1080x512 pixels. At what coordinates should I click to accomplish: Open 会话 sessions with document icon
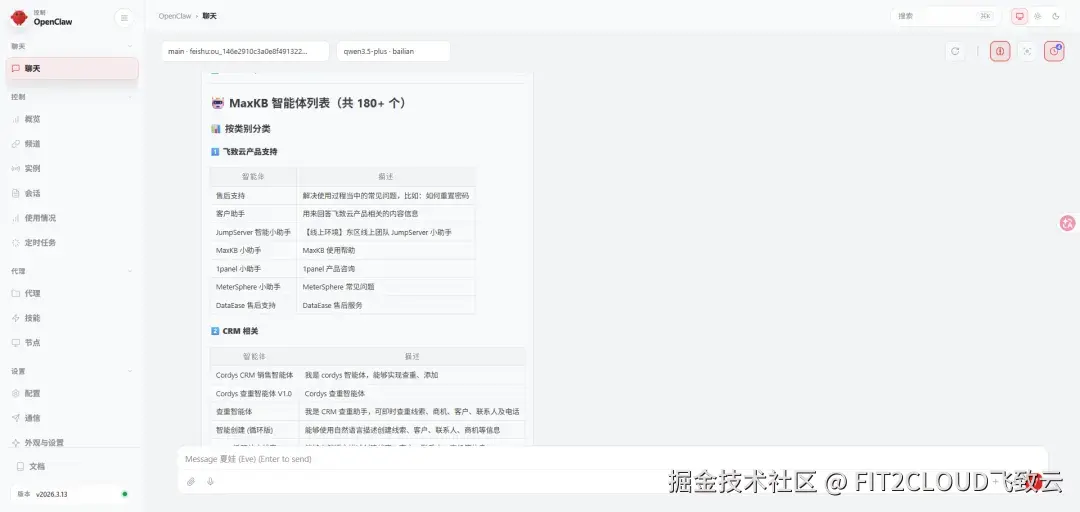(x=72, y=193)
